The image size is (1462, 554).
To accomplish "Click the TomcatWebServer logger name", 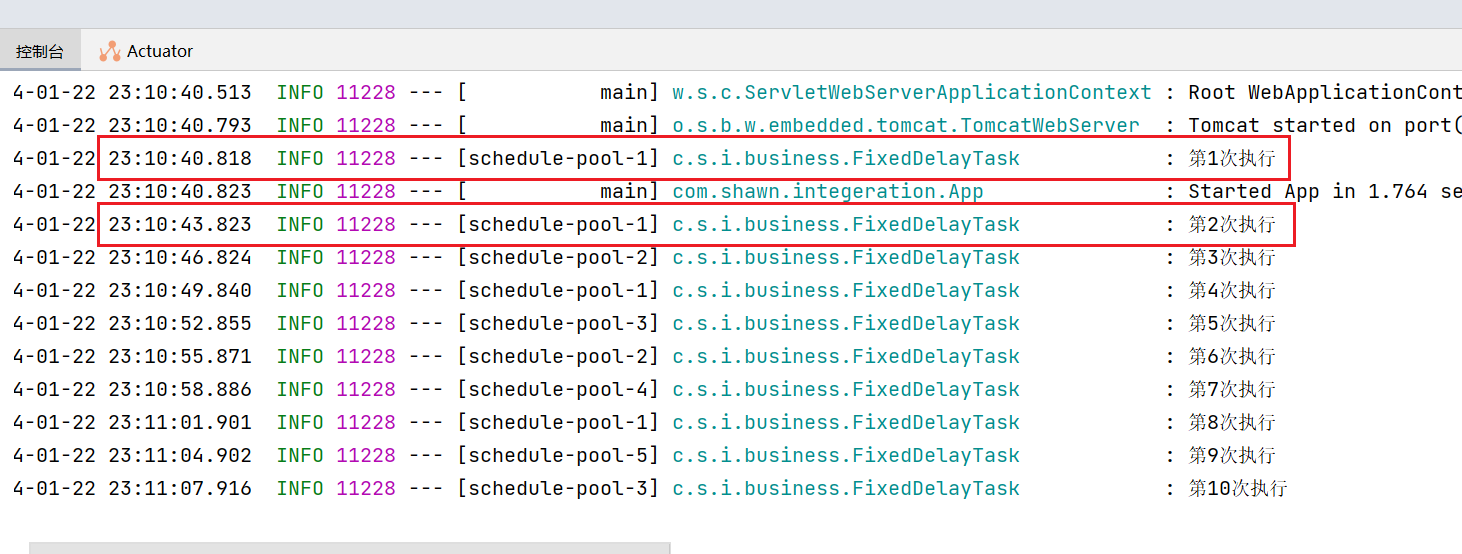I will click(906, 125).
